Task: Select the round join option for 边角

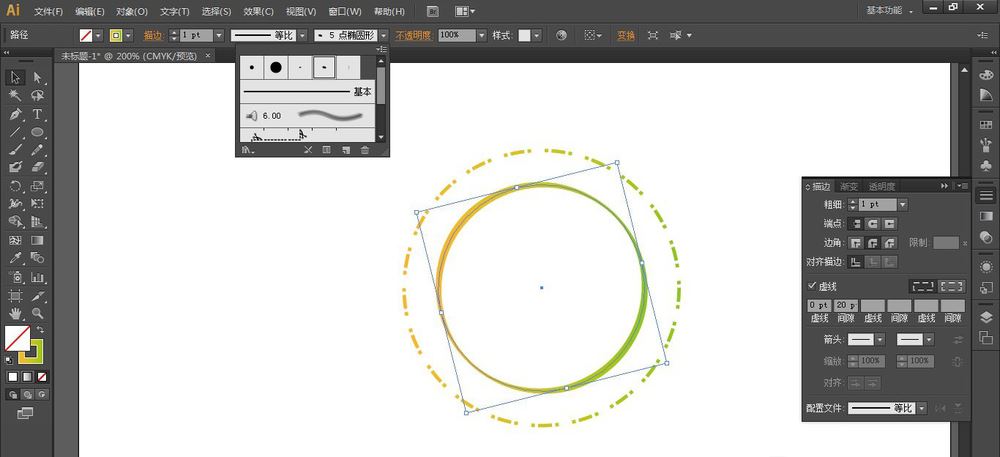Action: pyautogui.click(x=873, y=242)
